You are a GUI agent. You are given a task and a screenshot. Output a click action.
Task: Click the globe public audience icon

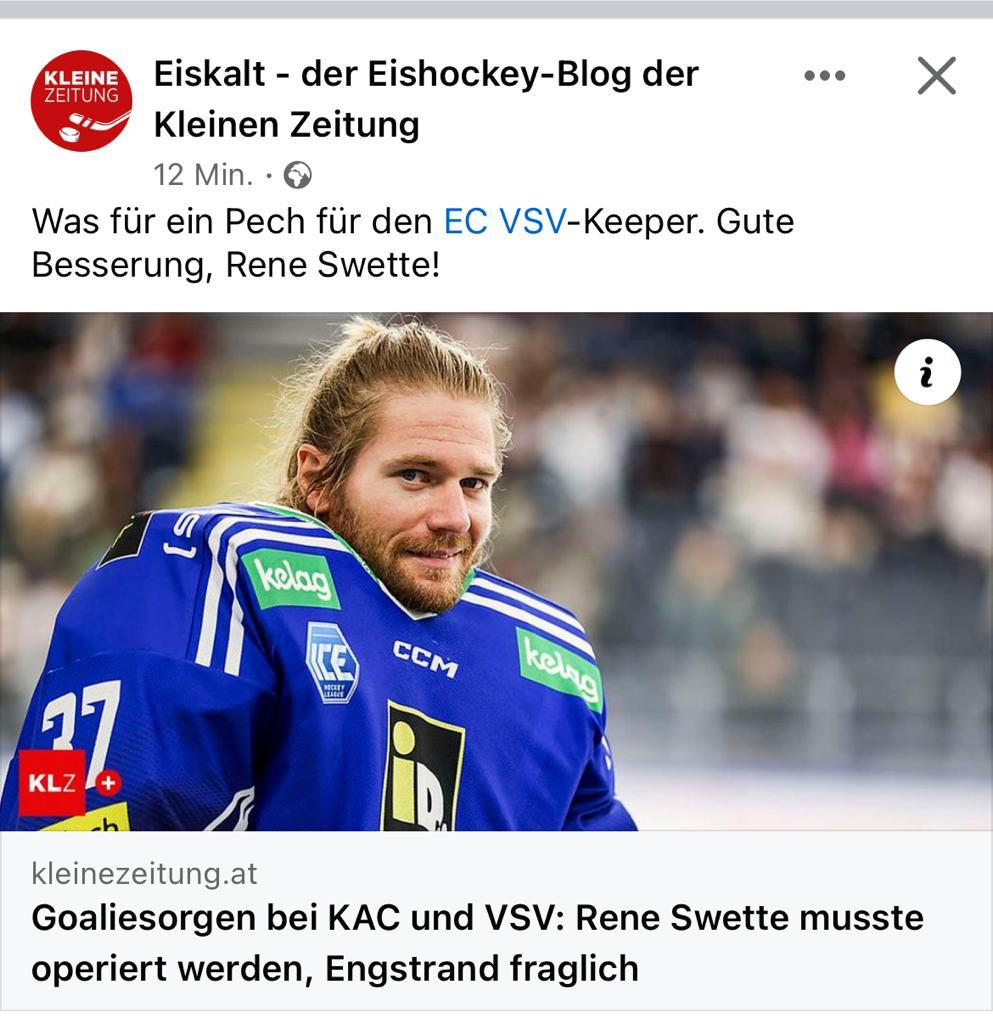click(x=297, y=175)
